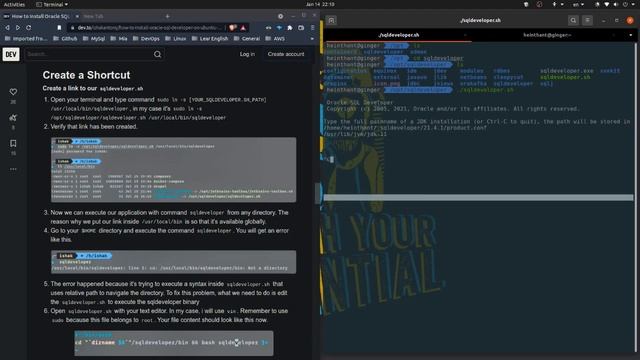Viewport: 640px width, 360px height.
Task: Open a new browser tab with plus
Action: coord(167,16)
